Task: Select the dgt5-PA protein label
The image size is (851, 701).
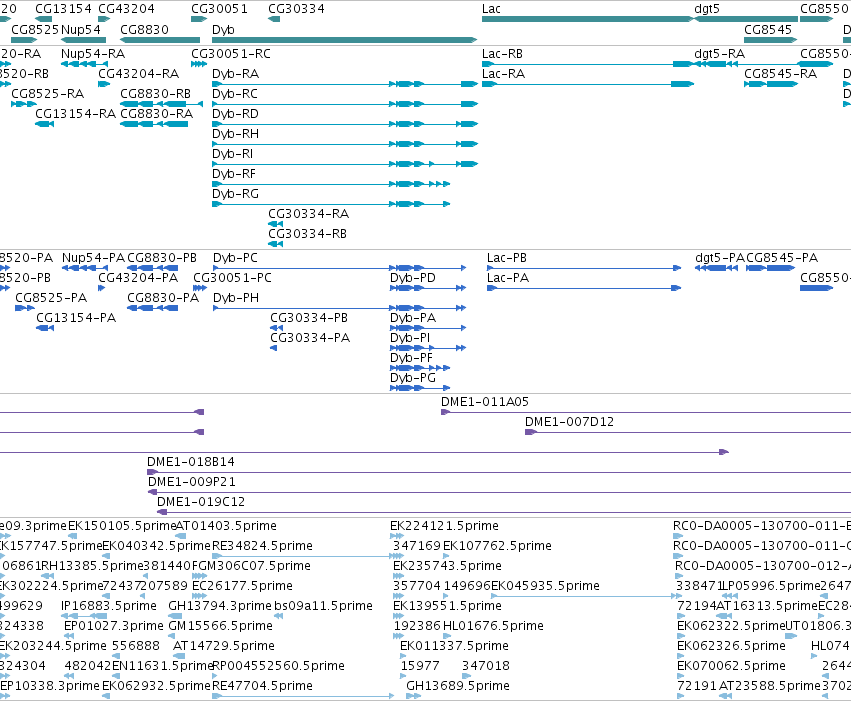Action: tap(720, 258)
